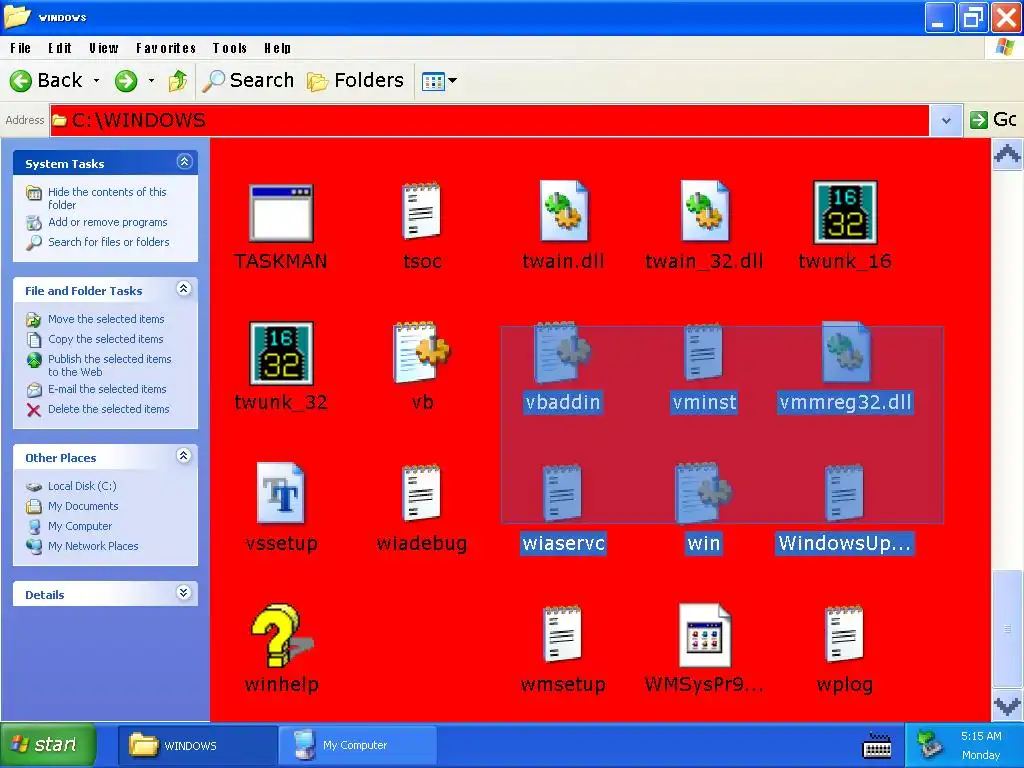Go up one folder level
The image size is (1024, 768).
tap(178, 81)
